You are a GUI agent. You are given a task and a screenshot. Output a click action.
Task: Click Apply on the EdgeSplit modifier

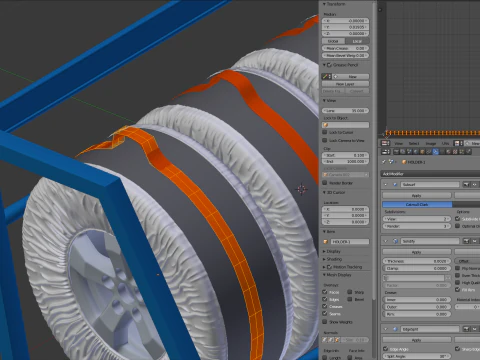pyautogui.click(x=417, y=340)
